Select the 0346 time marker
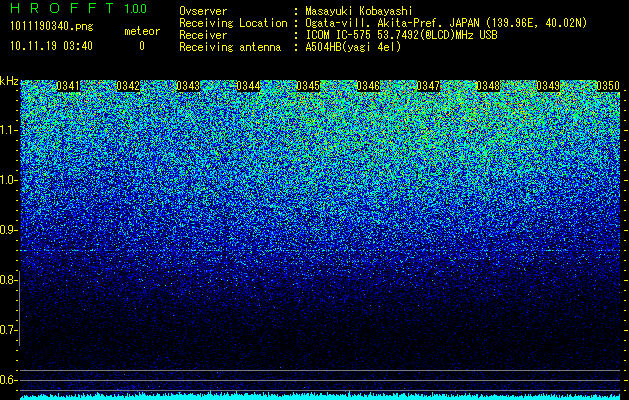Screen dimensions: 629x400 tap(368, 86)
